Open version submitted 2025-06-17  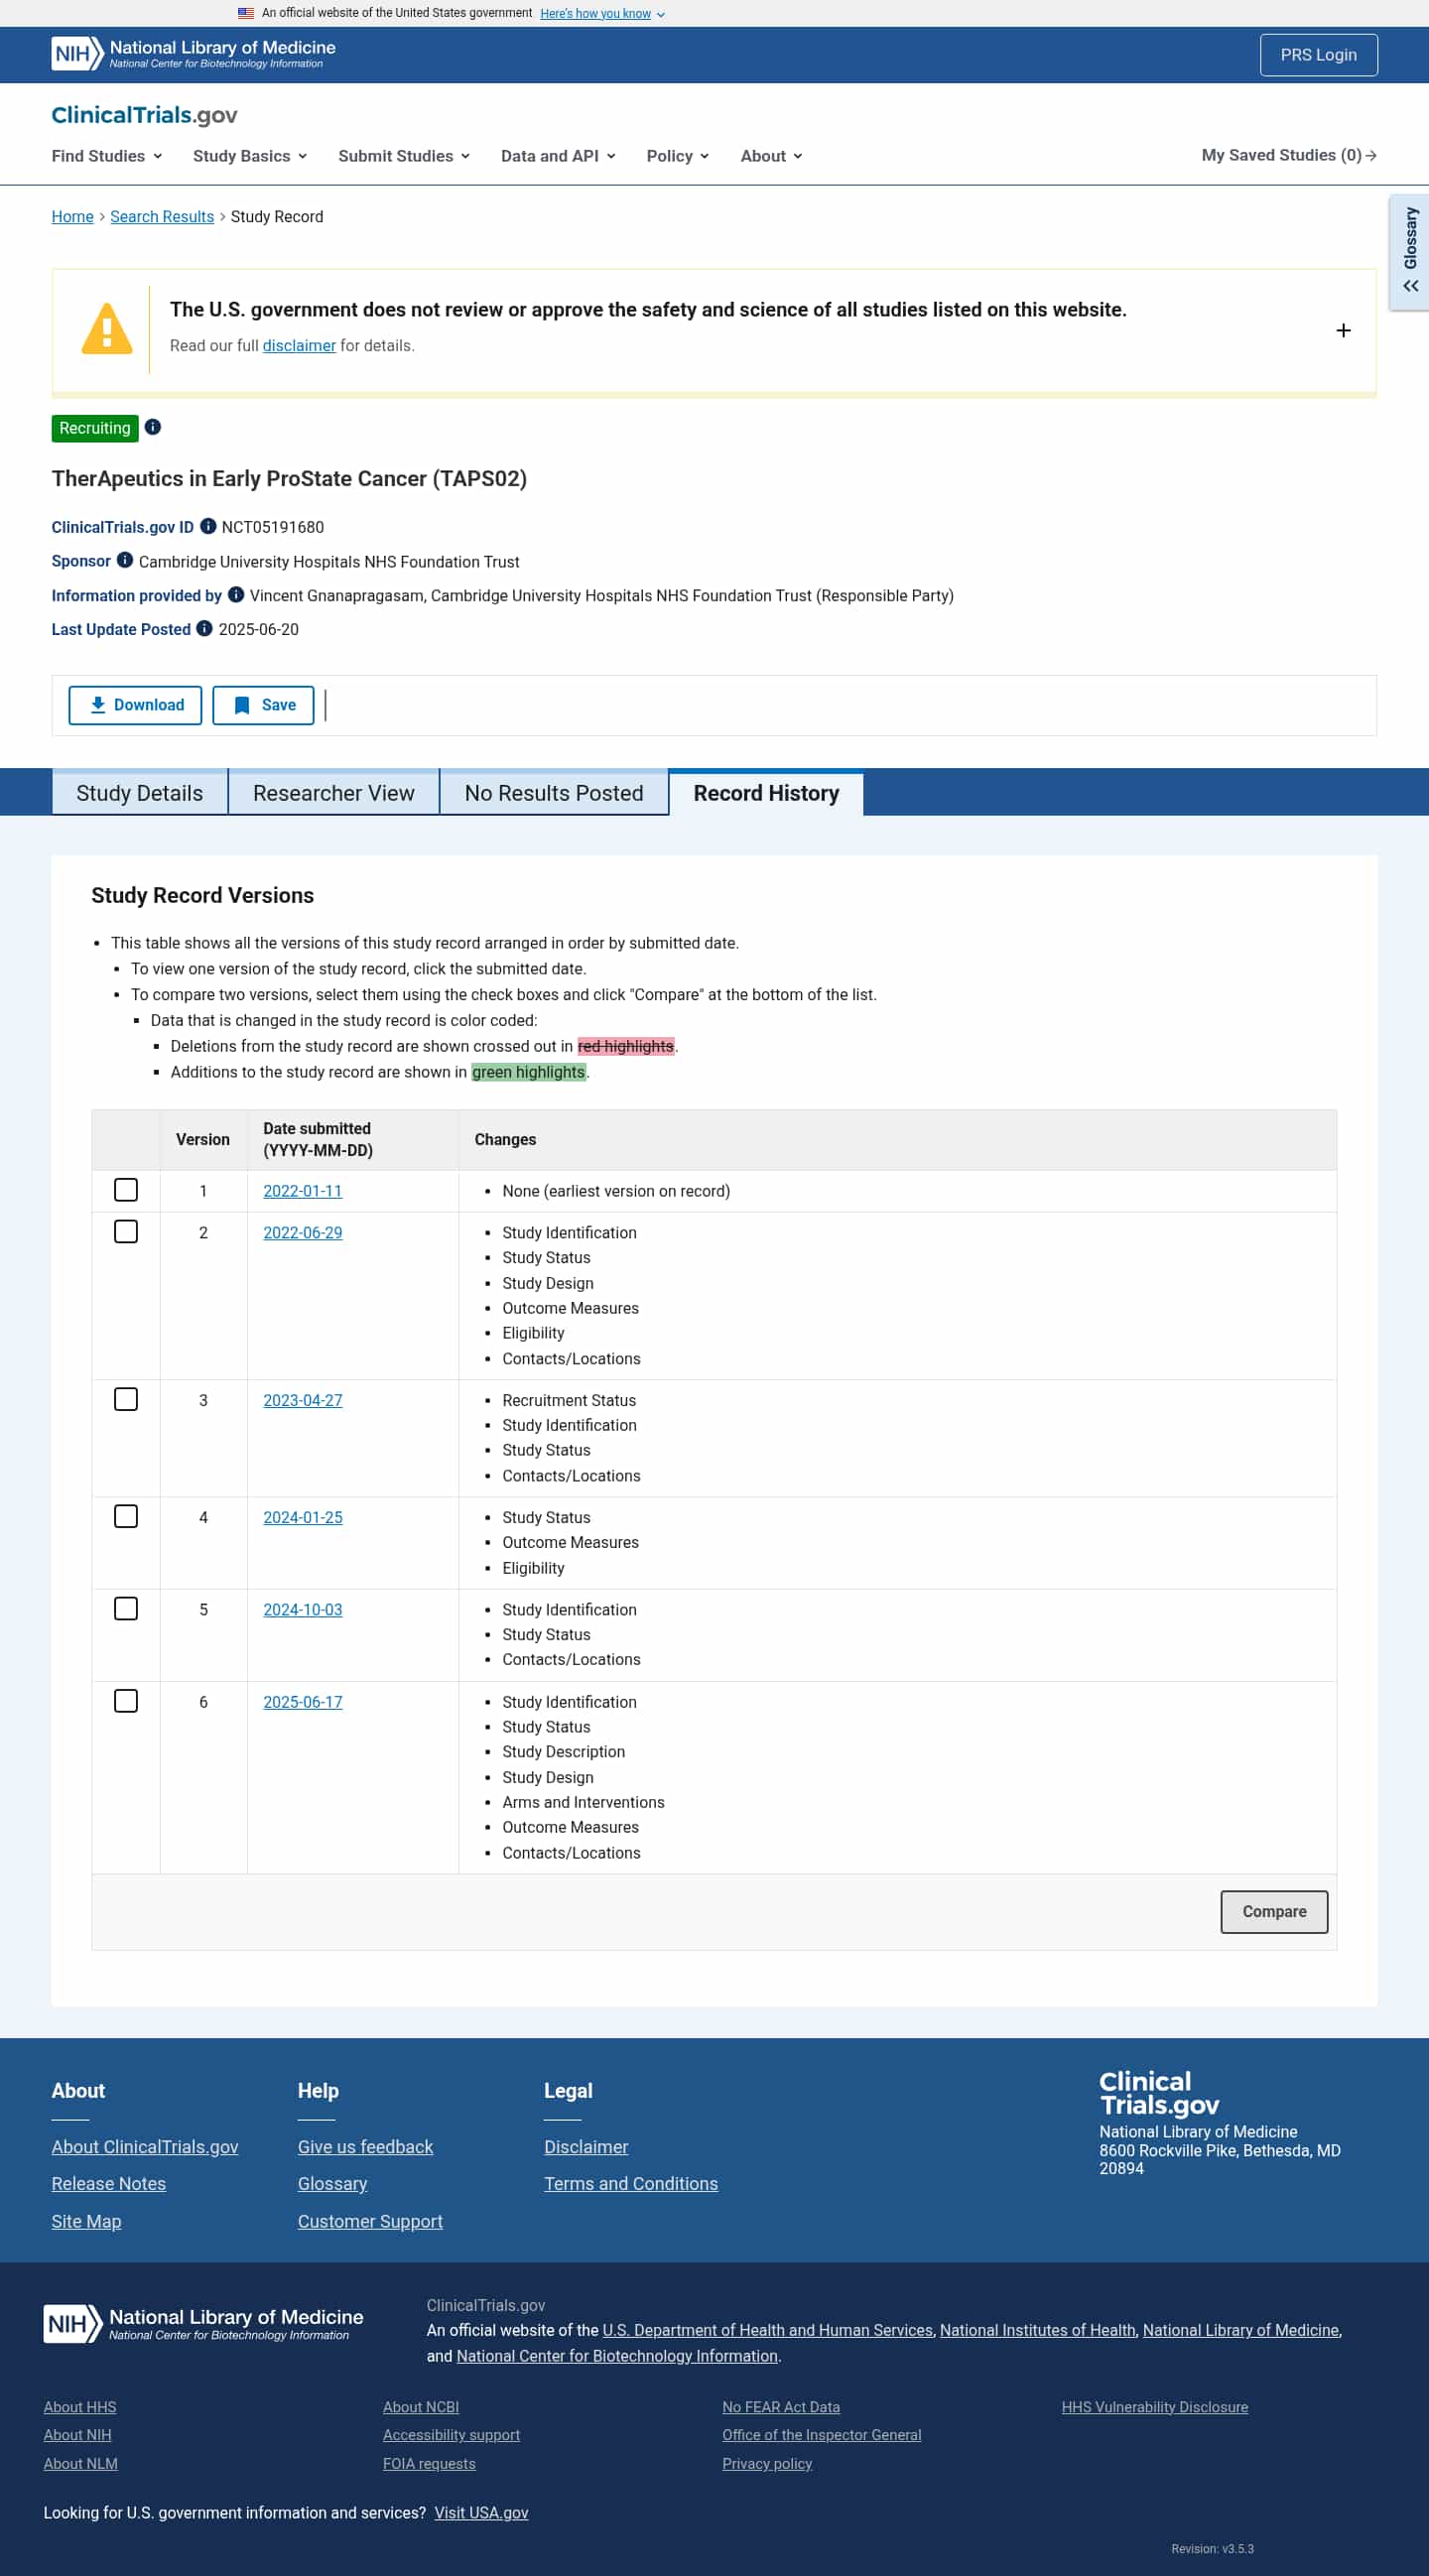(303, 1702)
